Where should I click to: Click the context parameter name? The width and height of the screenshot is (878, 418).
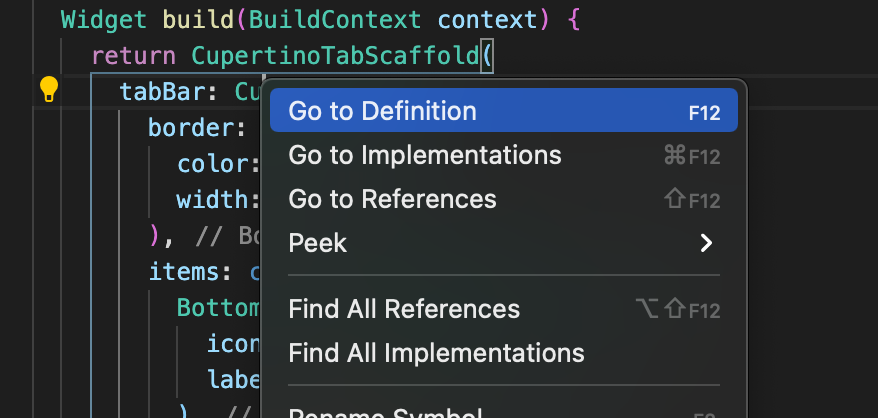click(487, 20)
